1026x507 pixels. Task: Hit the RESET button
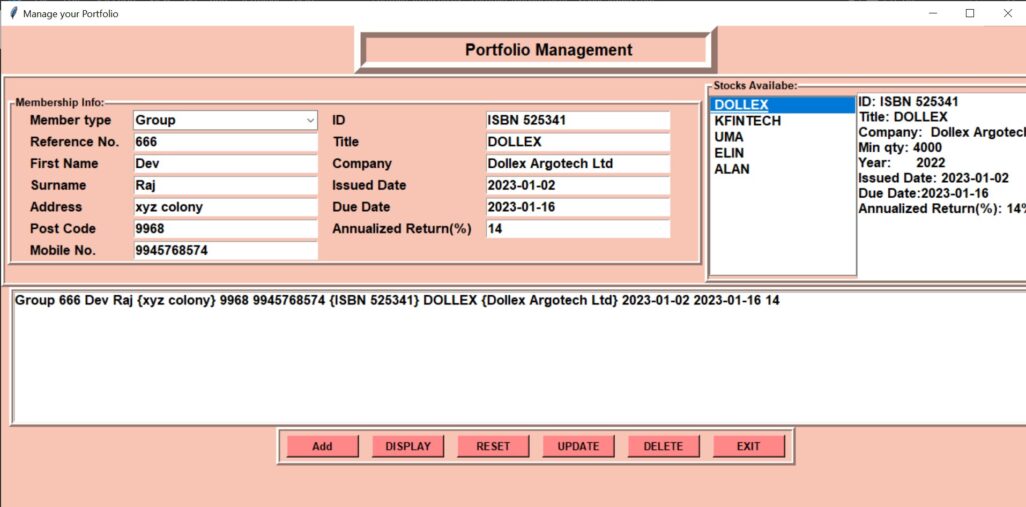[493, 446]
